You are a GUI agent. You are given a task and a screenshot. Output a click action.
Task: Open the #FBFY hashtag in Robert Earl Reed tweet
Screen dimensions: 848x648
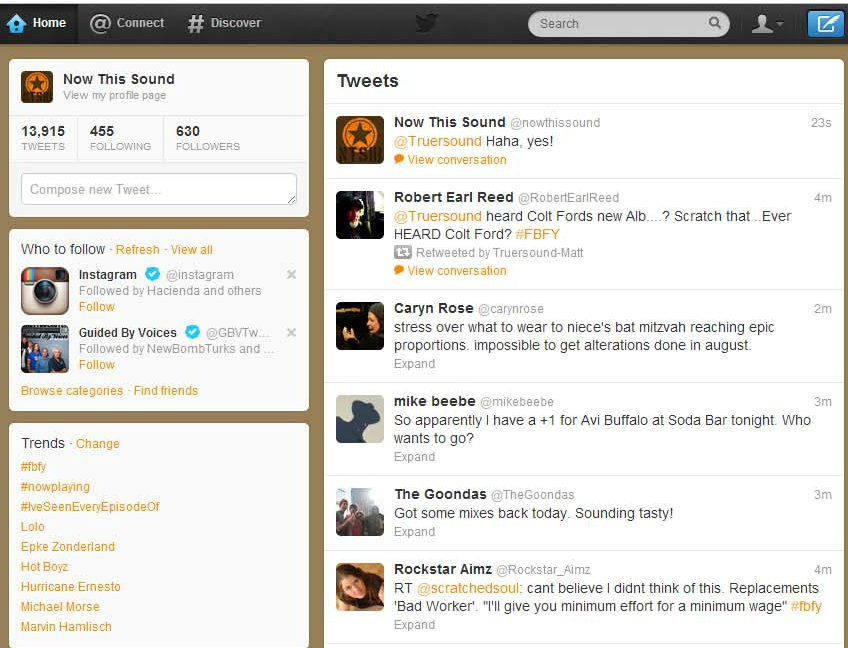[x=538, y=234]
